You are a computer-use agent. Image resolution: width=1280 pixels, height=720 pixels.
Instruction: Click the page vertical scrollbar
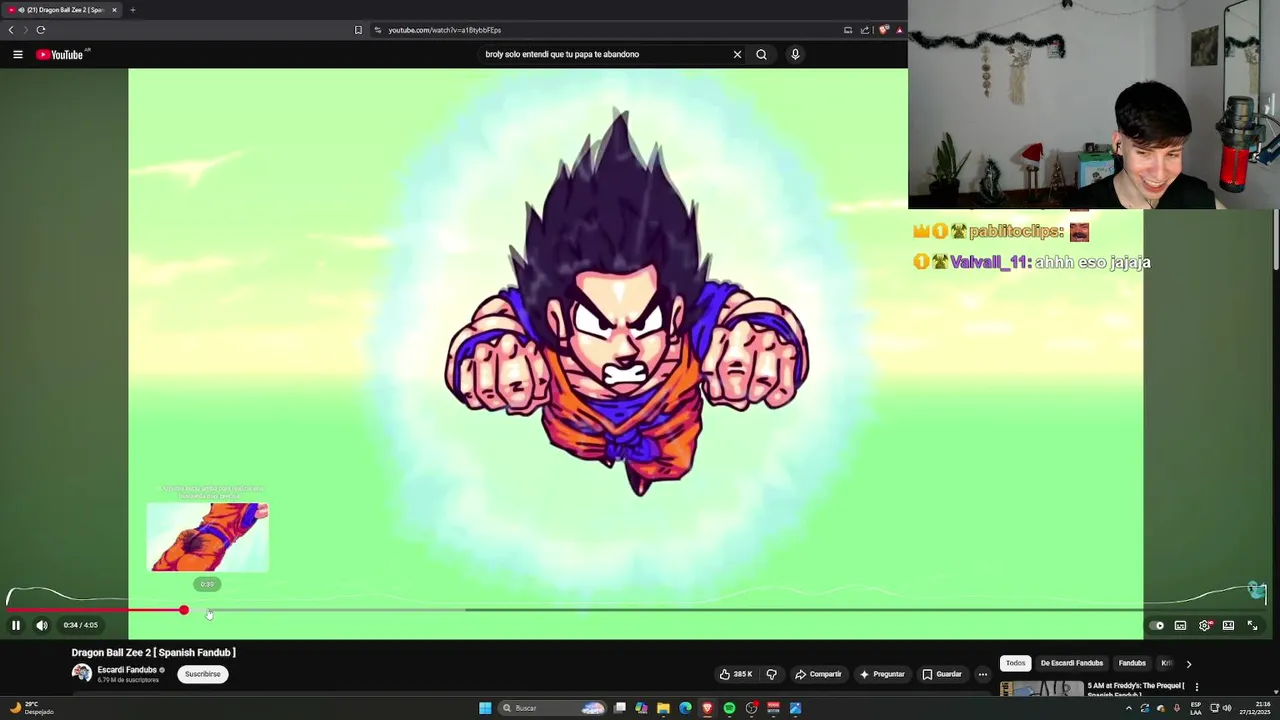[x=1276, y=240]
